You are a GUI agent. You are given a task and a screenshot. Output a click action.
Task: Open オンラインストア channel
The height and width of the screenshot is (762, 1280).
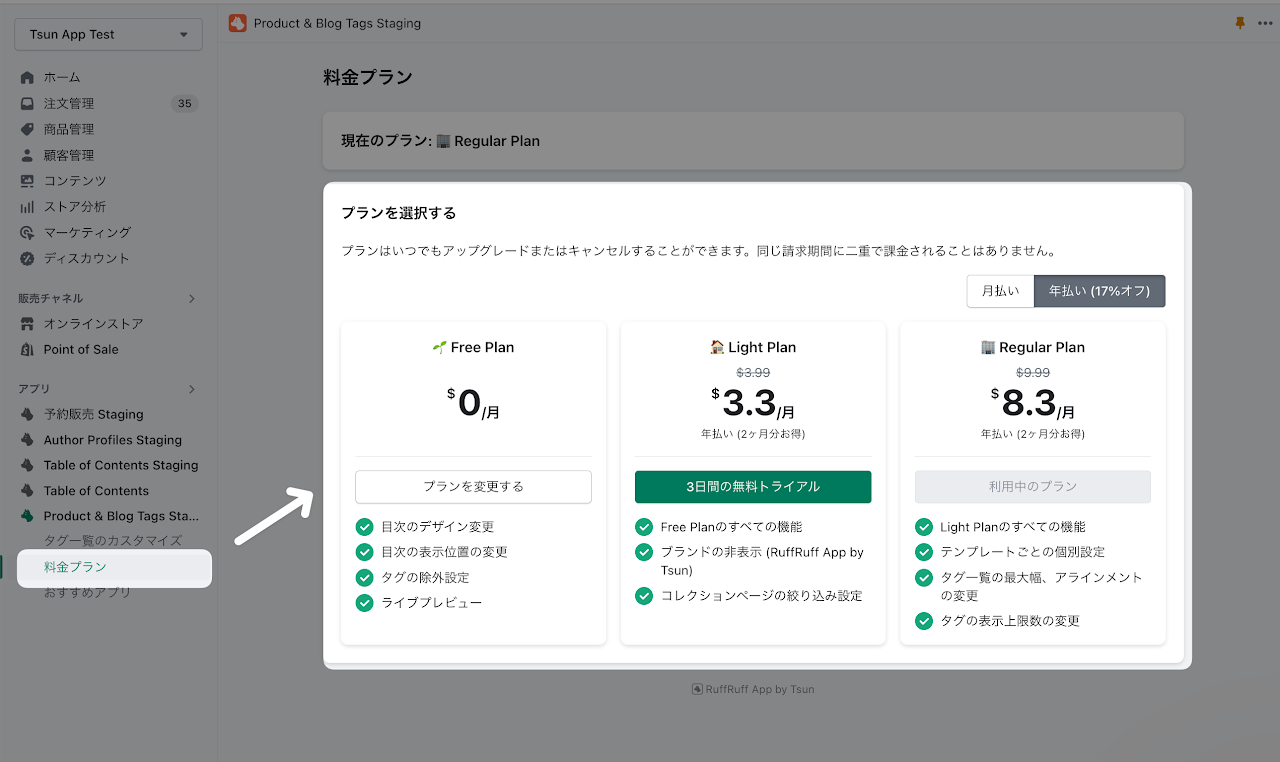pos(94,324)
